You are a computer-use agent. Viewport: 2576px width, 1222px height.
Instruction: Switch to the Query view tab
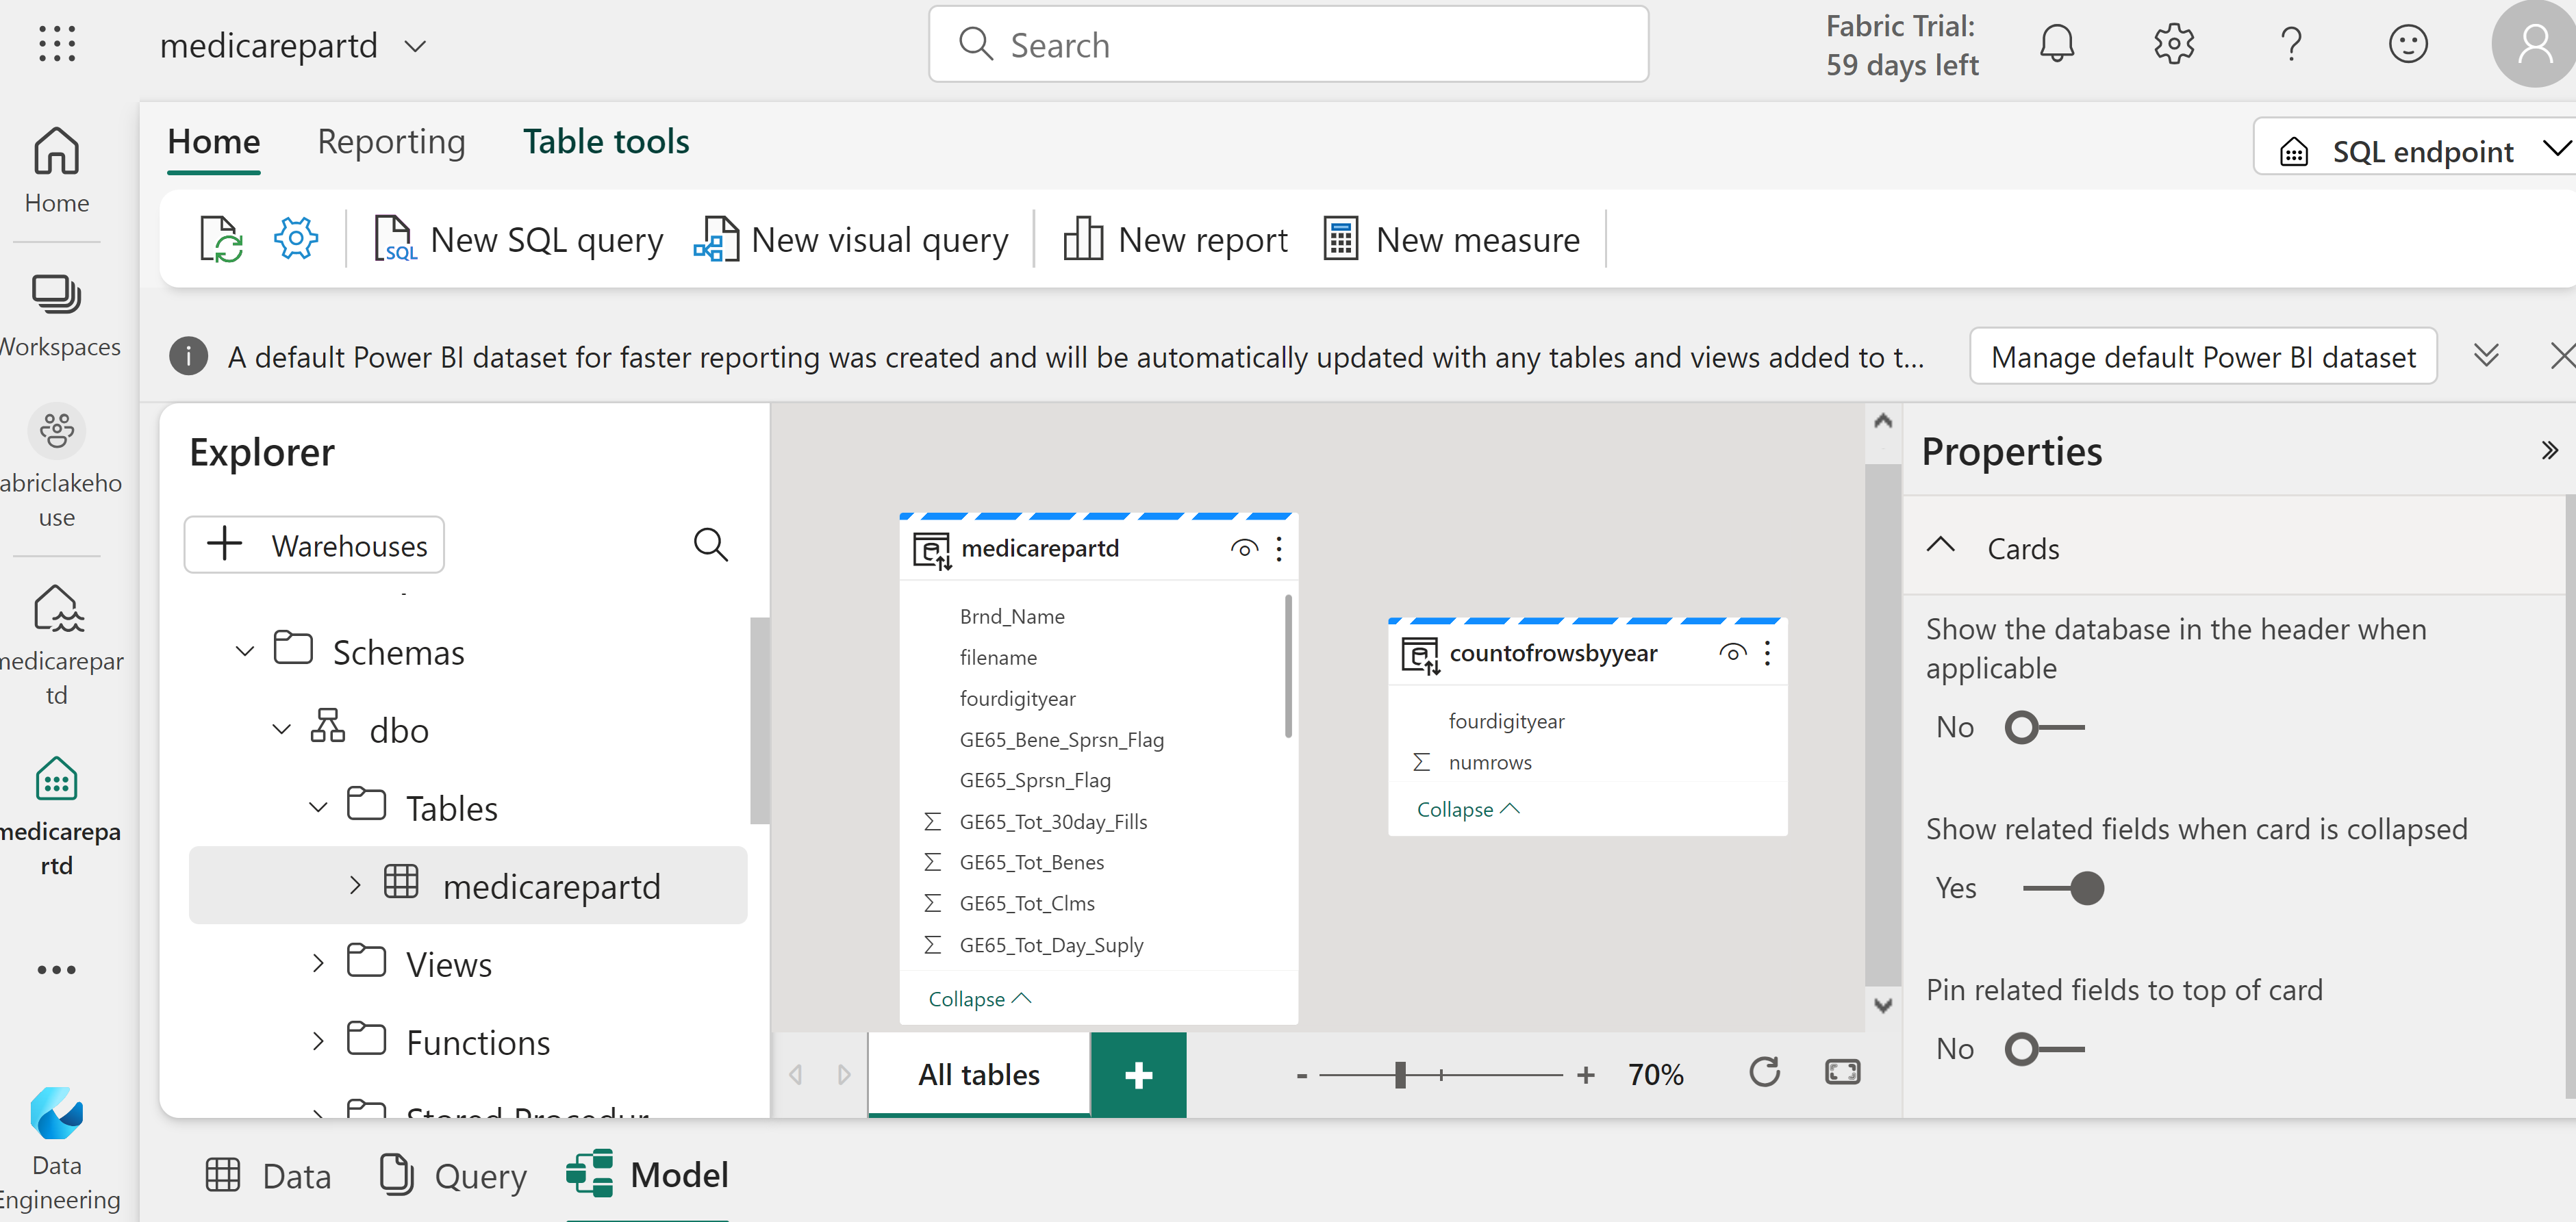click(453, 1176)
